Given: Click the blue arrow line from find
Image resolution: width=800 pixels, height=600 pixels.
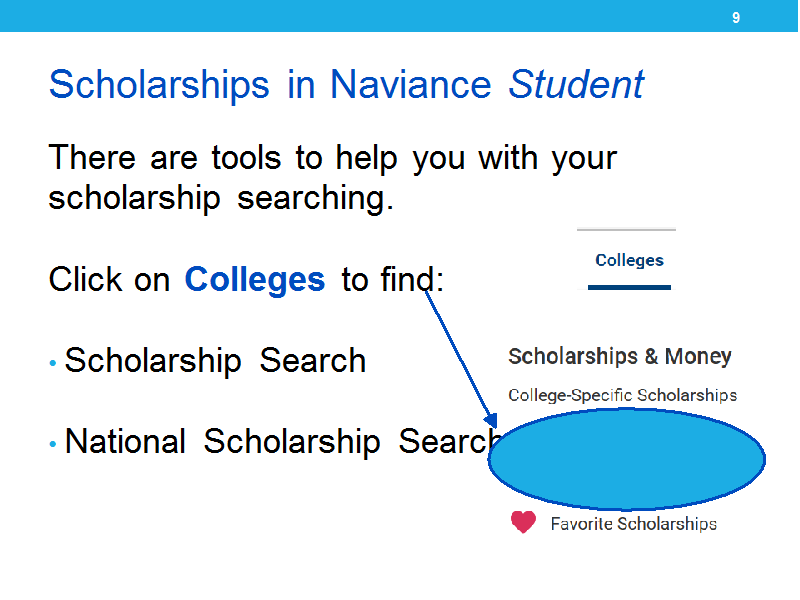Looking at the screenshot, I should coord(458,355).
